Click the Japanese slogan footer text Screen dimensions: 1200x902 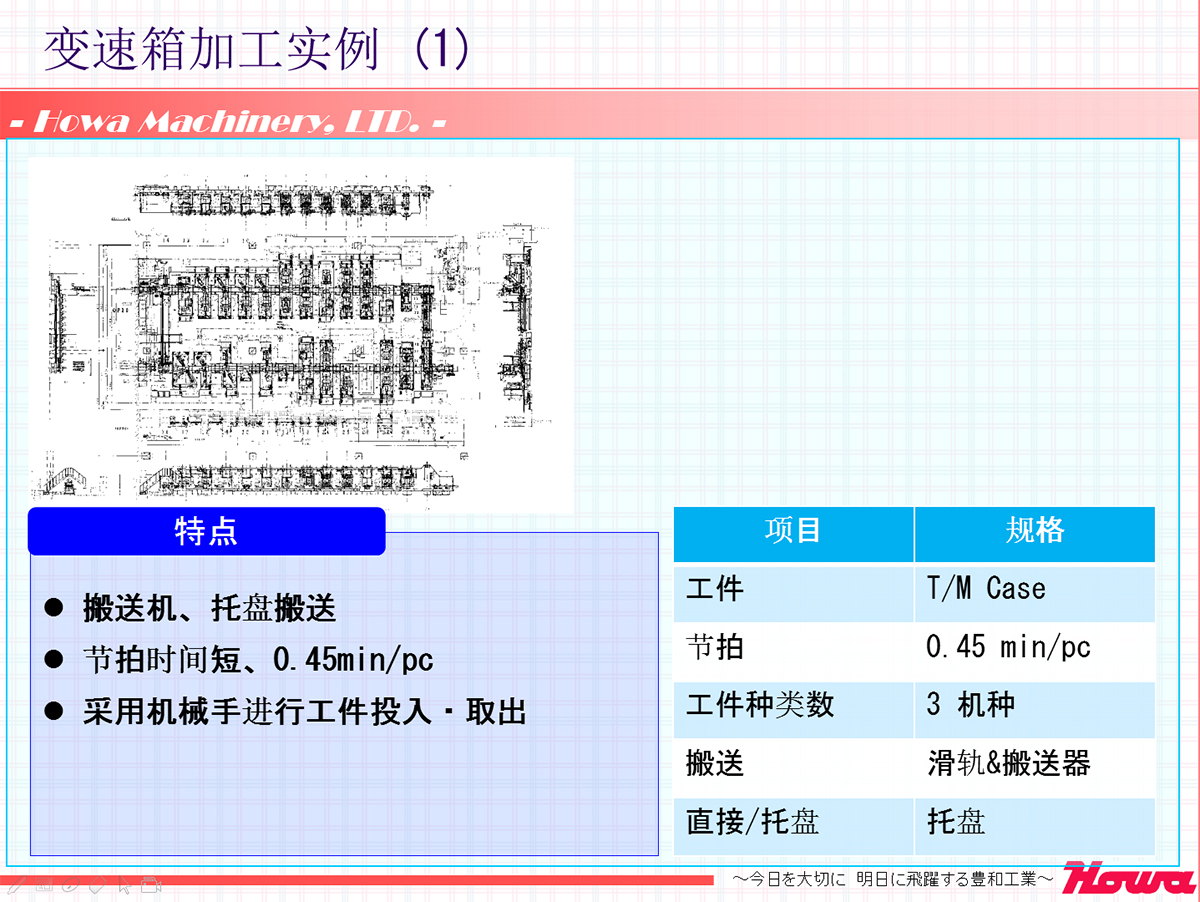coord(892,879)
